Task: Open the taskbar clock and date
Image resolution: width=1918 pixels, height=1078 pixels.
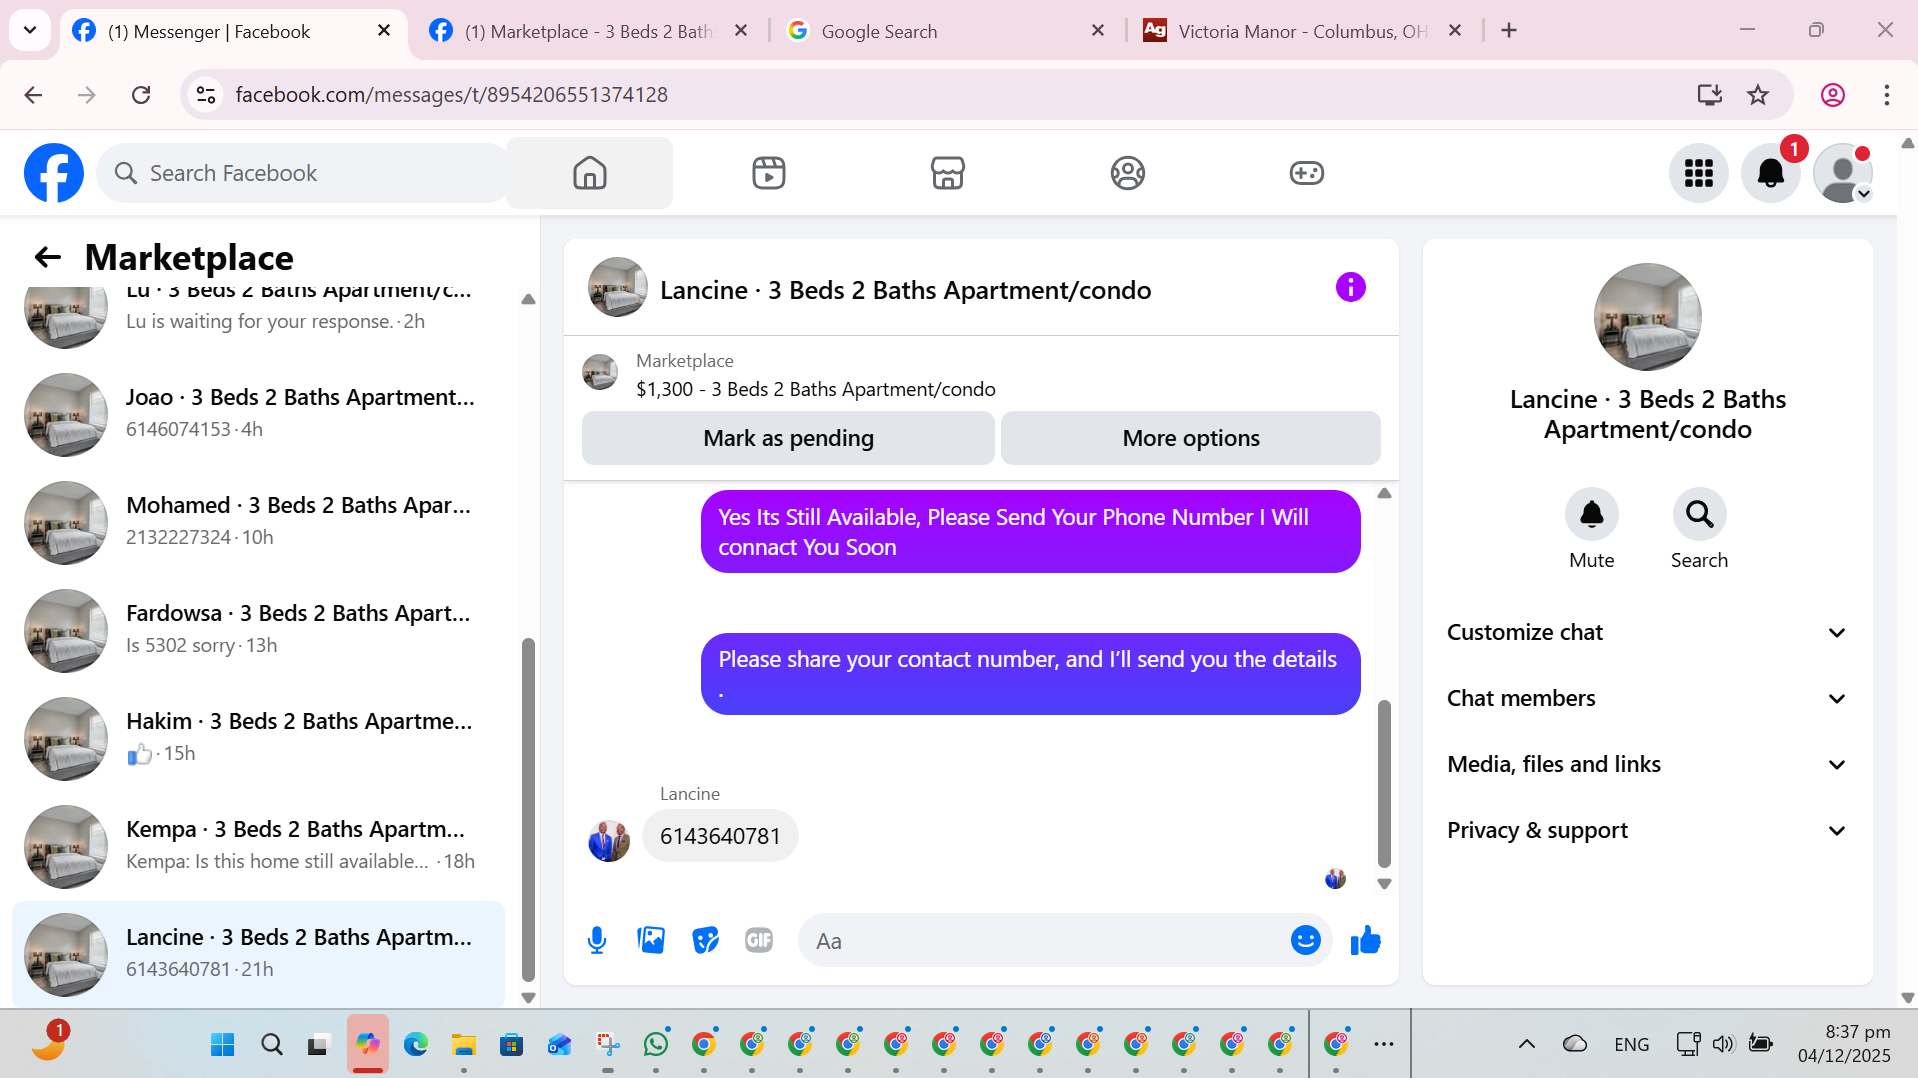Action: [x=1843, y=1044]
